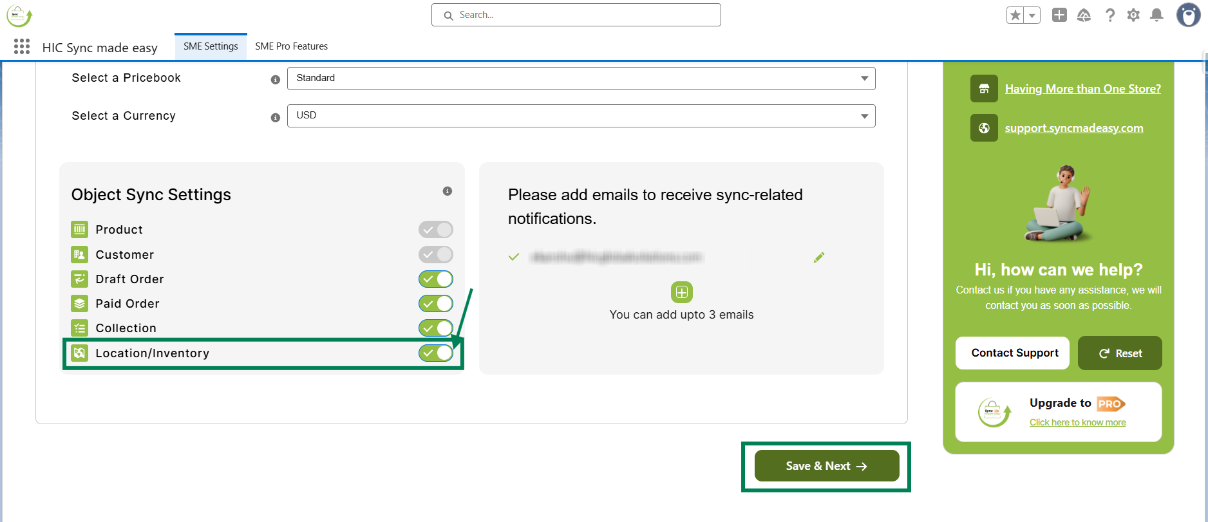Click the green add email plus icon
Viewport: 1208px width, 522px height.
(681, 292)
